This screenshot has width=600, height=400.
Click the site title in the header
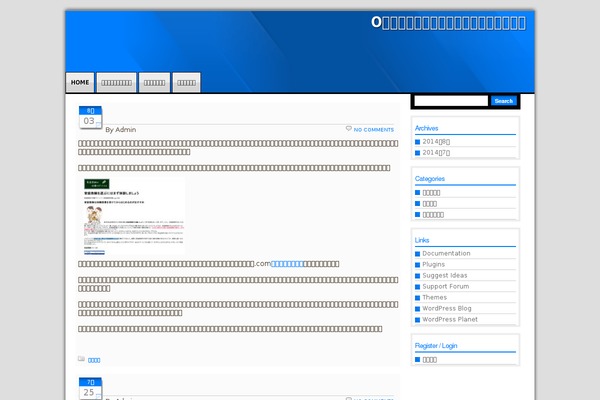pos(448,23)
